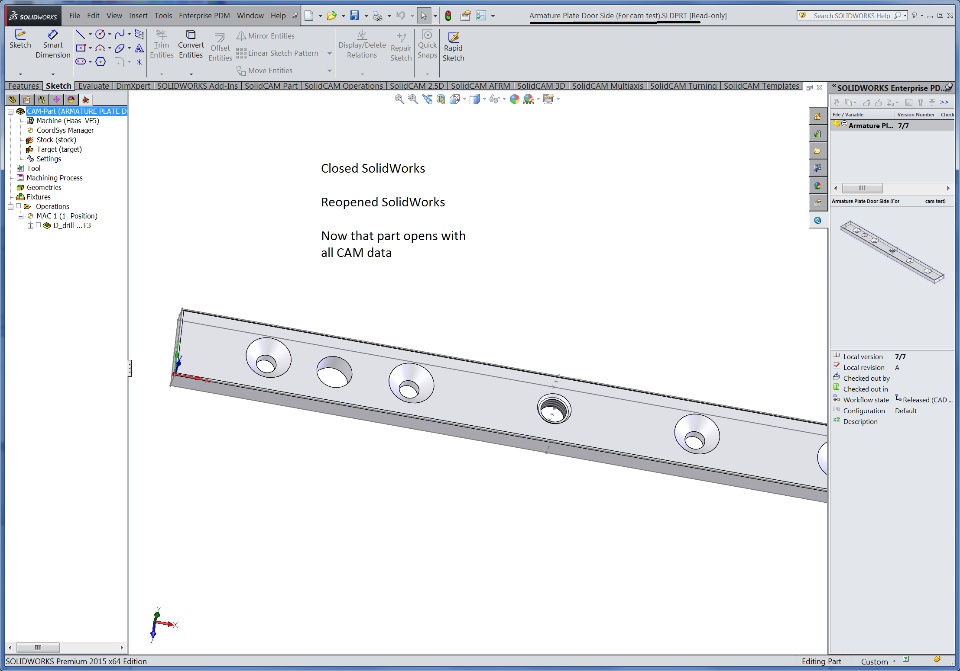The image size is (960, 671).
Task: Open the New document dropdown arrow
Action: coord(320,16)
